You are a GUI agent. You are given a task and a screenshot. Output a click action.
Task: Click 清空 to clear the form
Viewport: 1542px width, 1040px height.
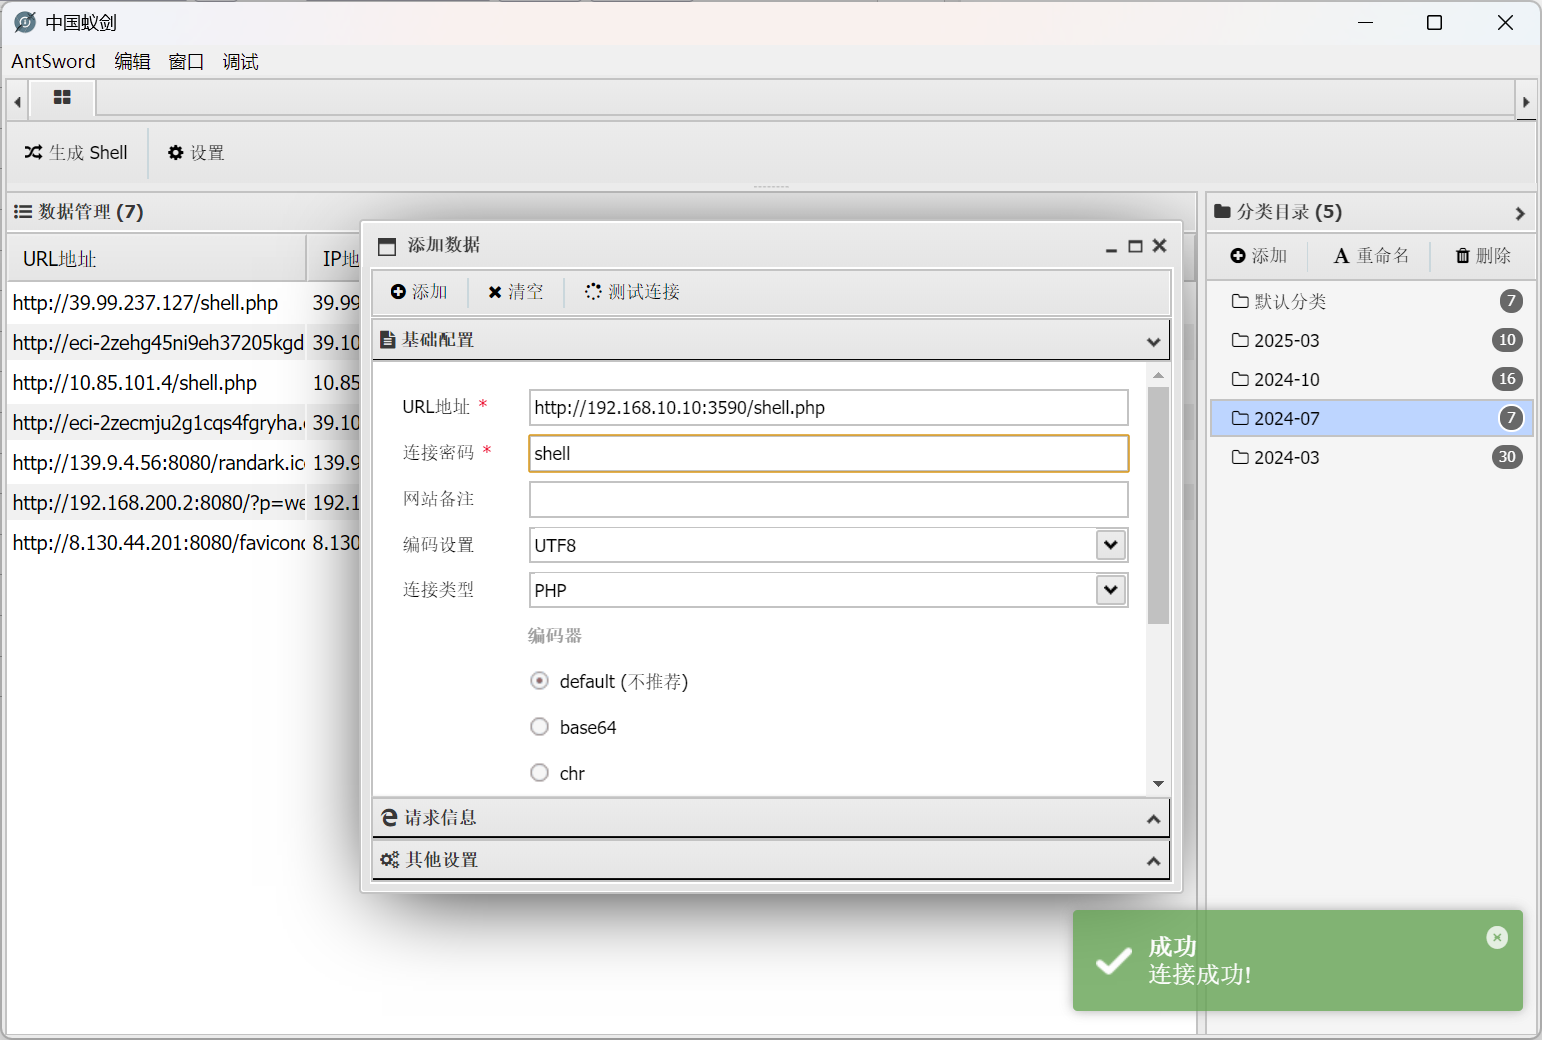pos(516,291)
